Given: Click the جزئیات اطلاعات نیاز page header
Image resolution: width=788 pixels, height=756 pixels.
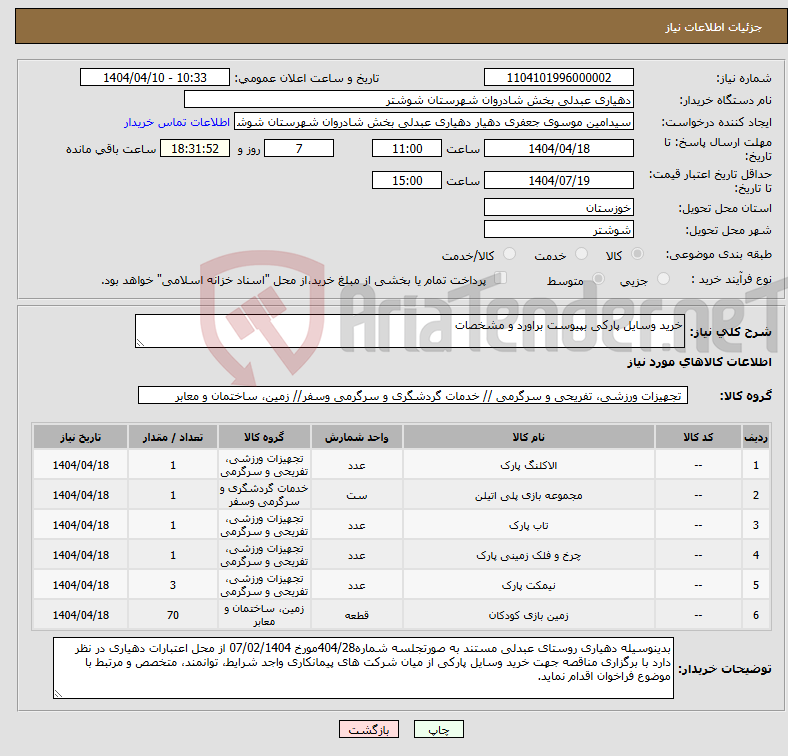Looking at the screenshot, I should pyautogui.click(x=713, y=27).
